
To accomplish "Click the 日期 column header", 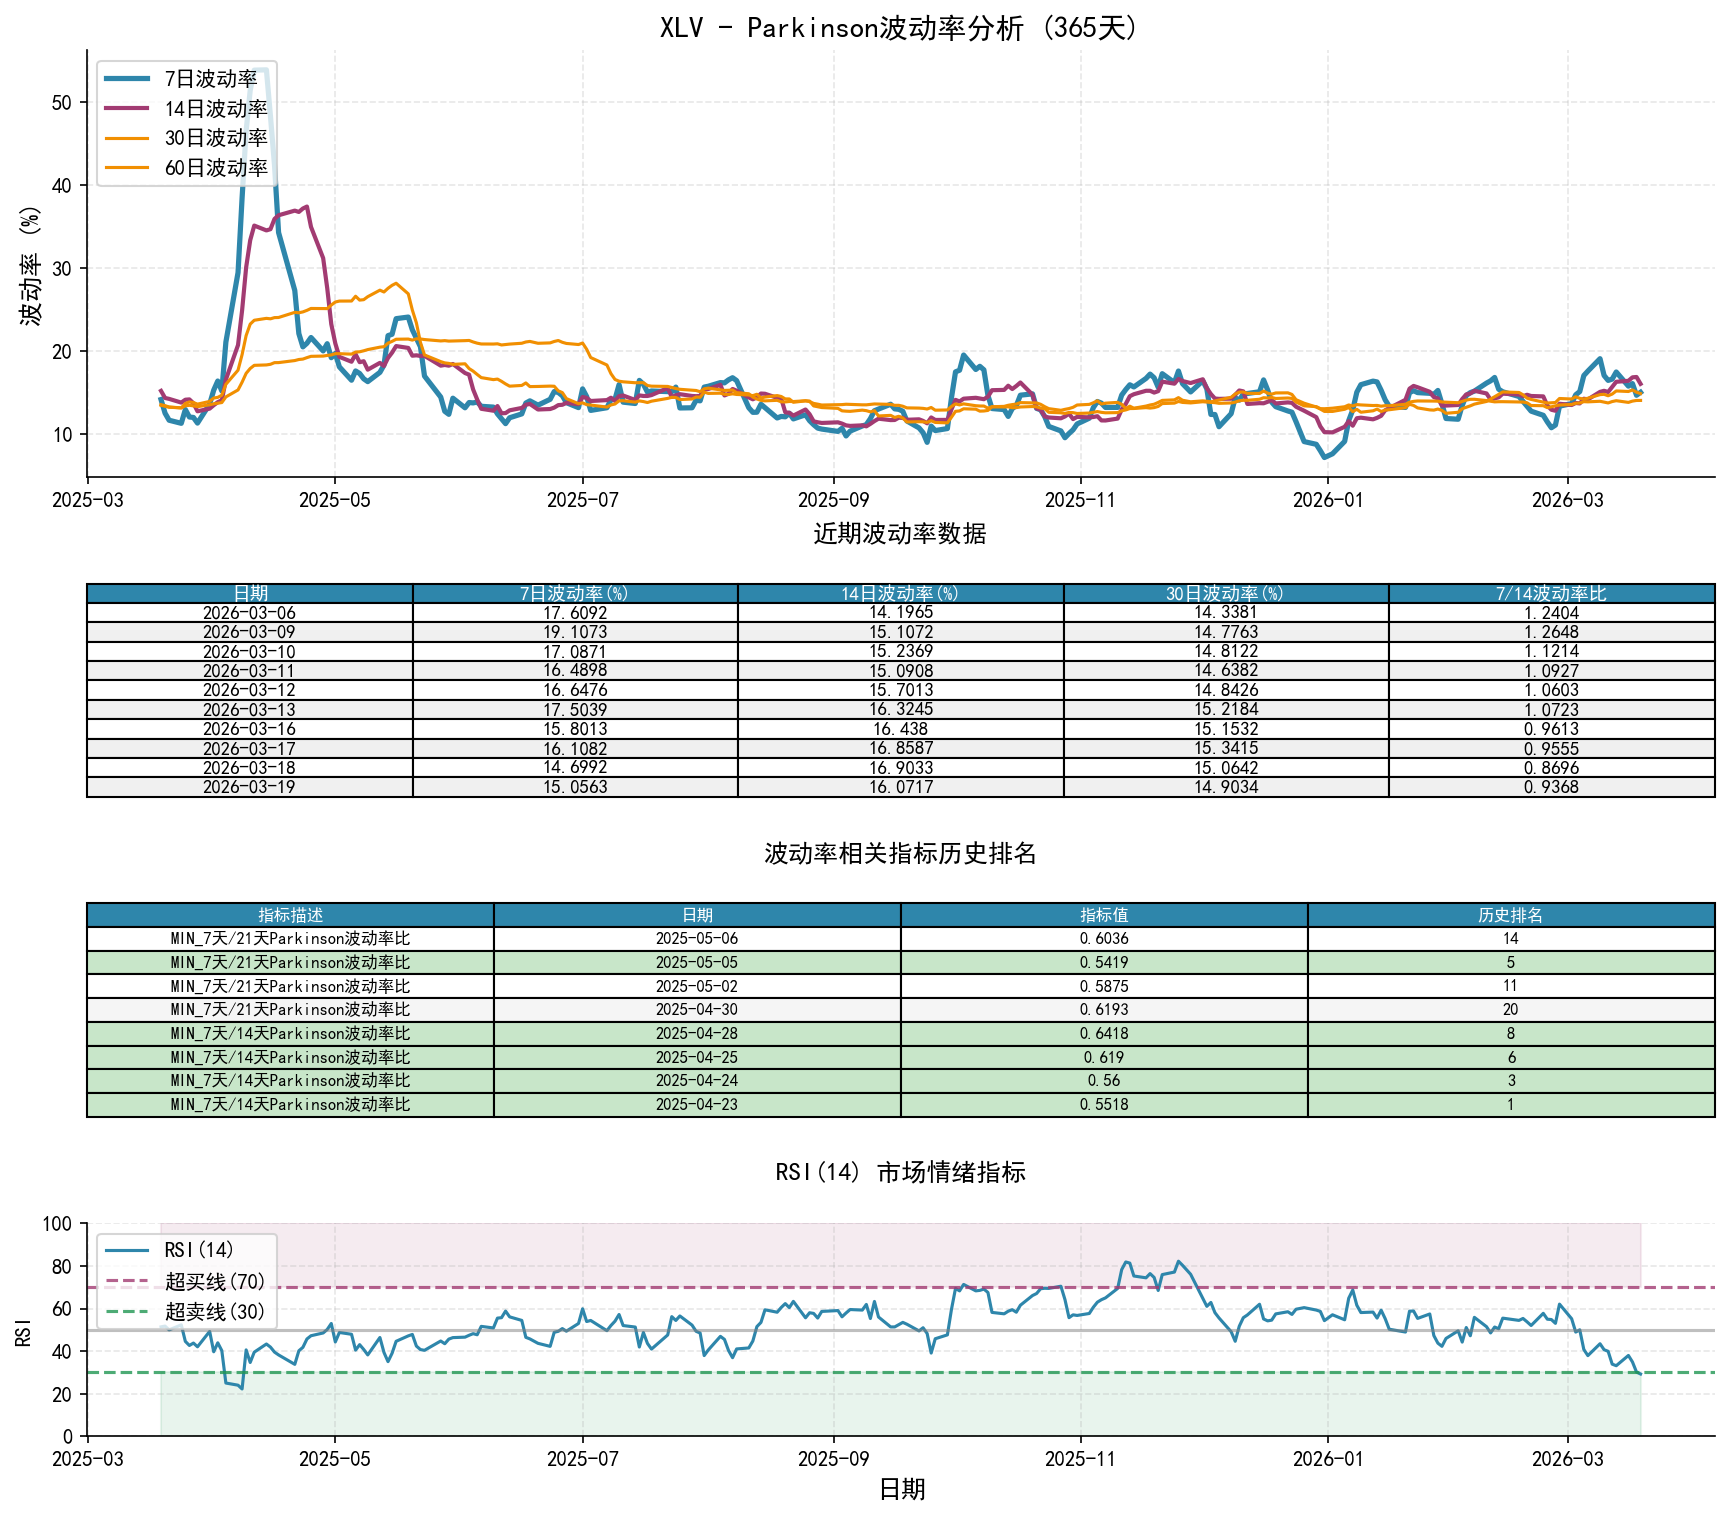I will click(248, 594).
